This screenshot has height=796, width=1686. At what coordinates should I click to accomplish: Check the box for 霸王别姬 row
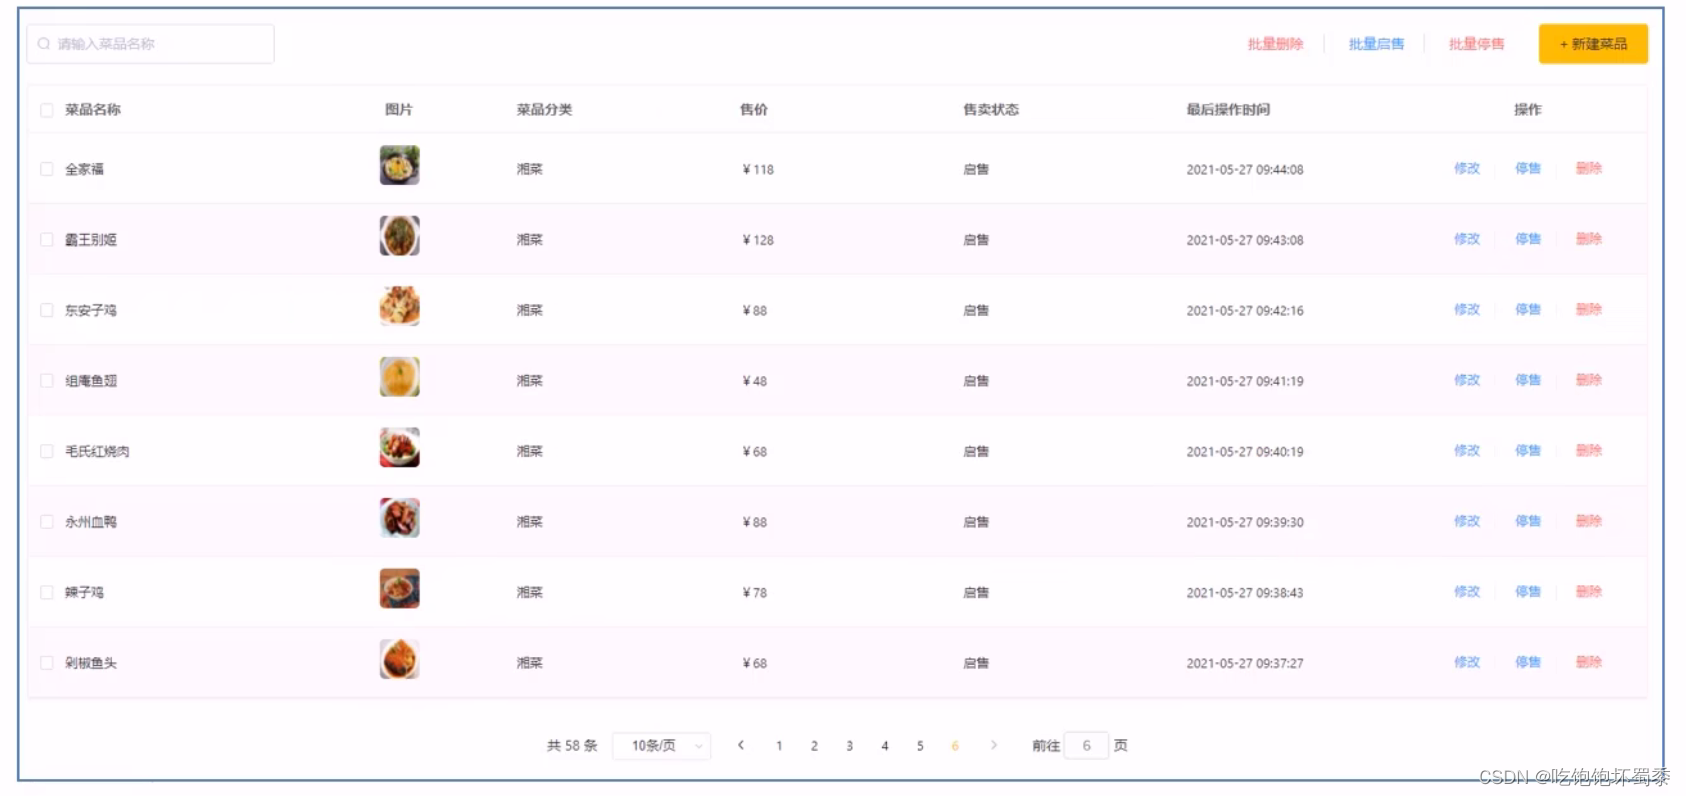click(x=47, y=240)
